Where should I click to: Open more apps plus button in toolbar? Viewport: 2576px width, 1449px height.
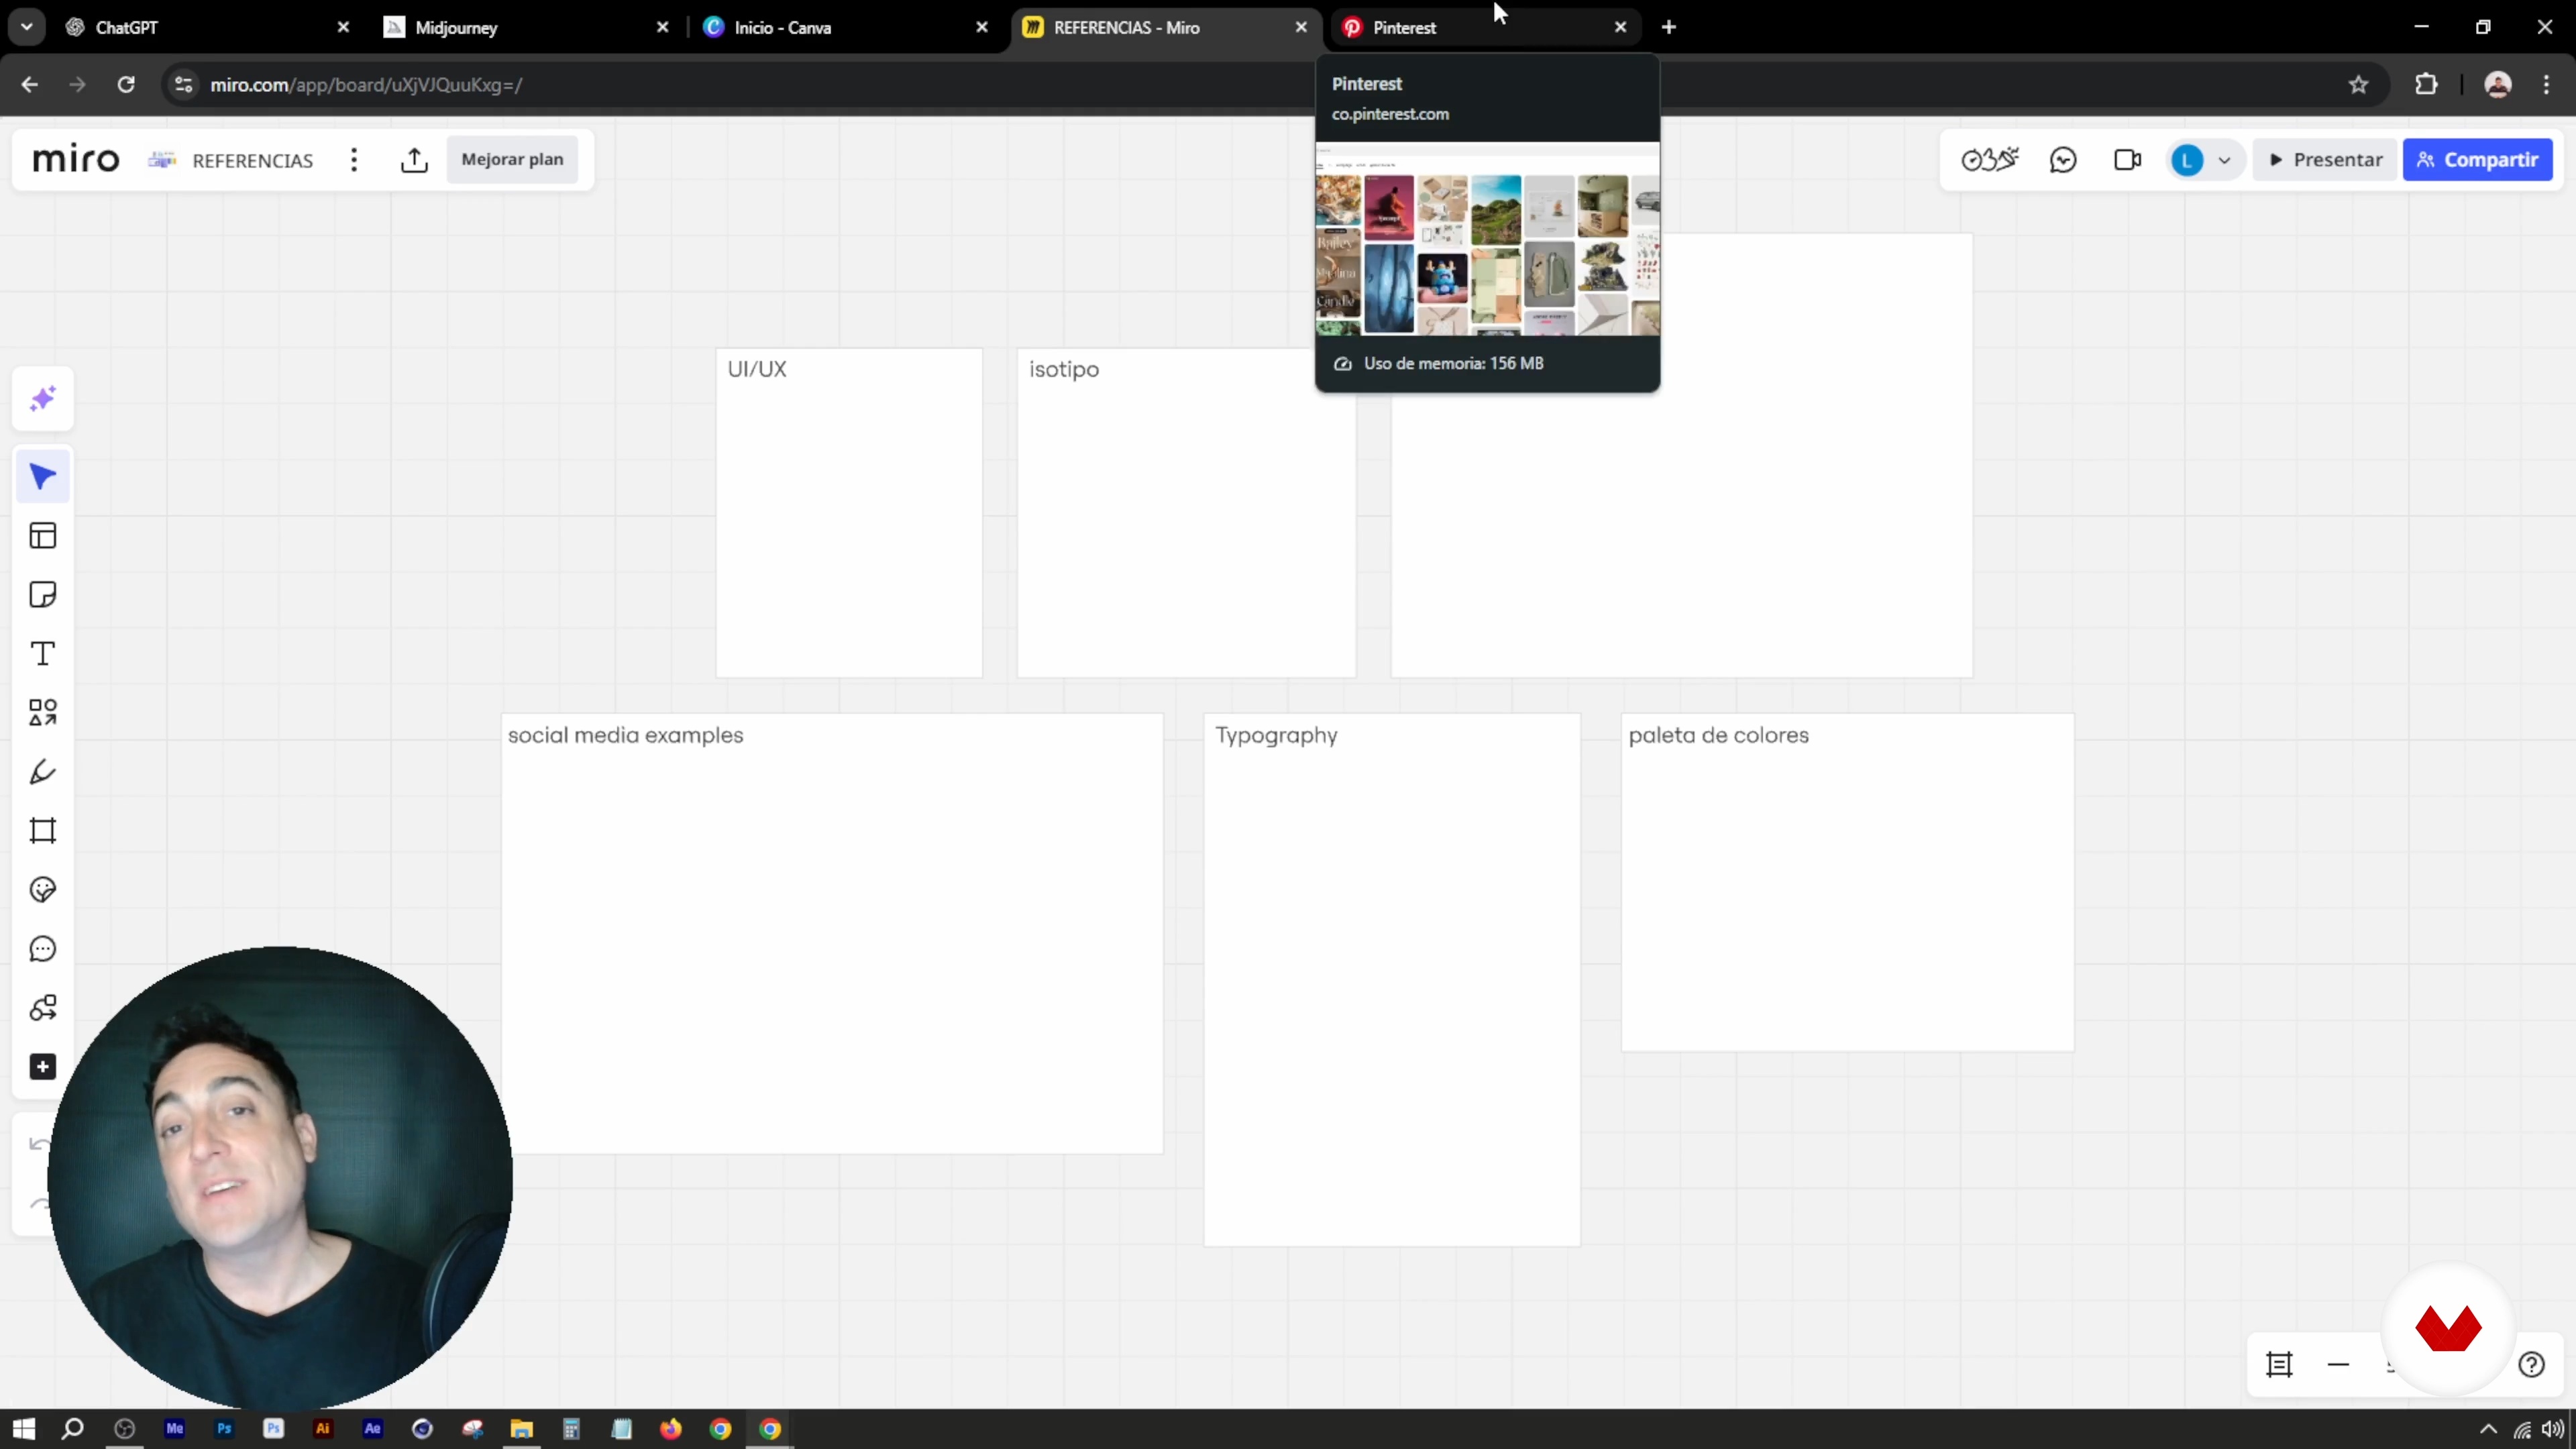point(43,1067)
